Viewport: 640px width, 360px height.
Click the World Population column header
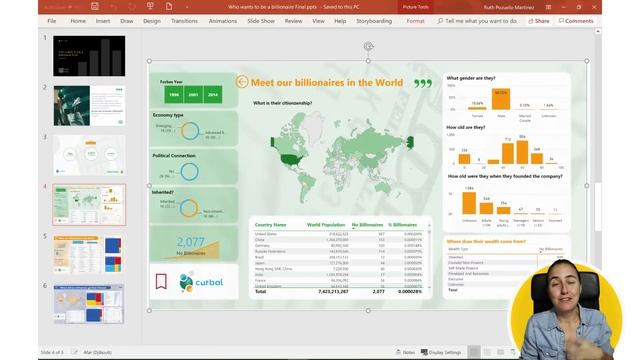(326, 225)
